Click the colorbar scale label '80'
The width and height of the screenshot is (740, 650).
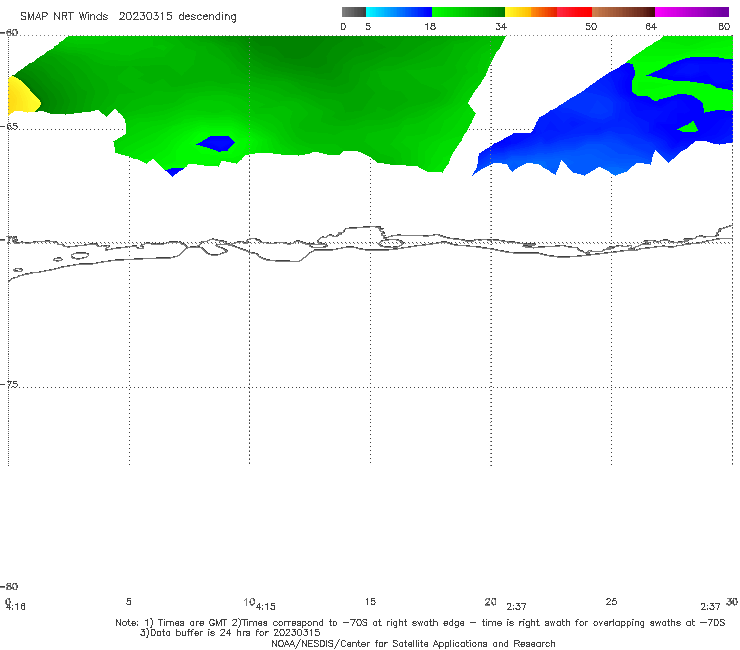724,27
